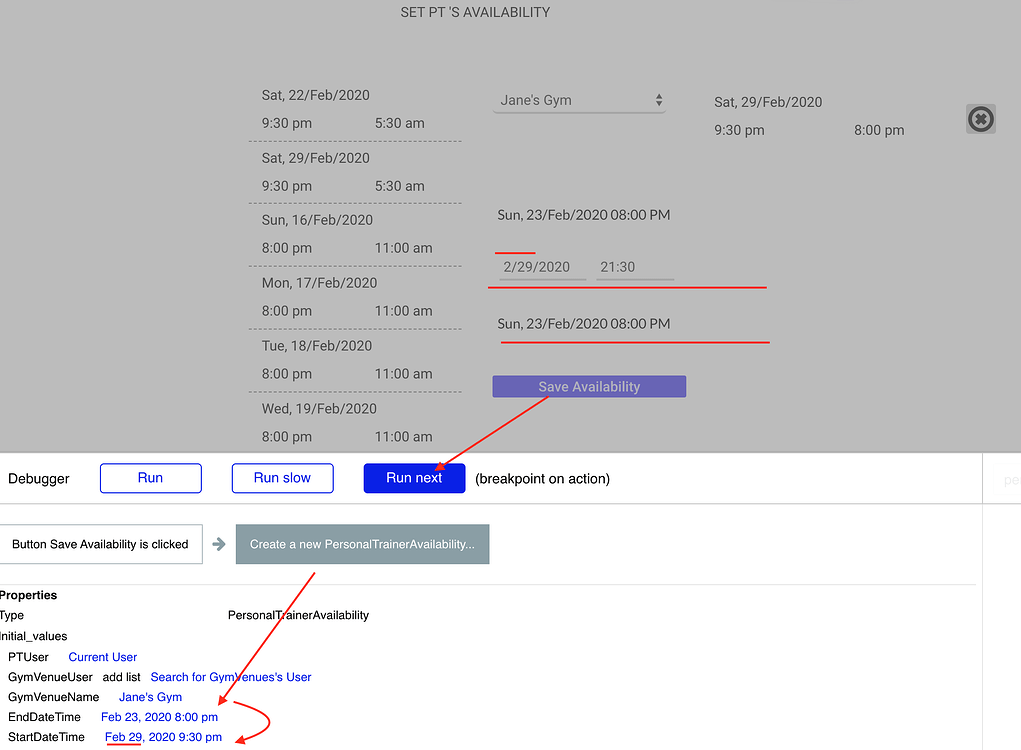Screen dimensions: 1021x750
Task: Click the arrow icon between debugger workflow steps
Action: coord(219,543)
